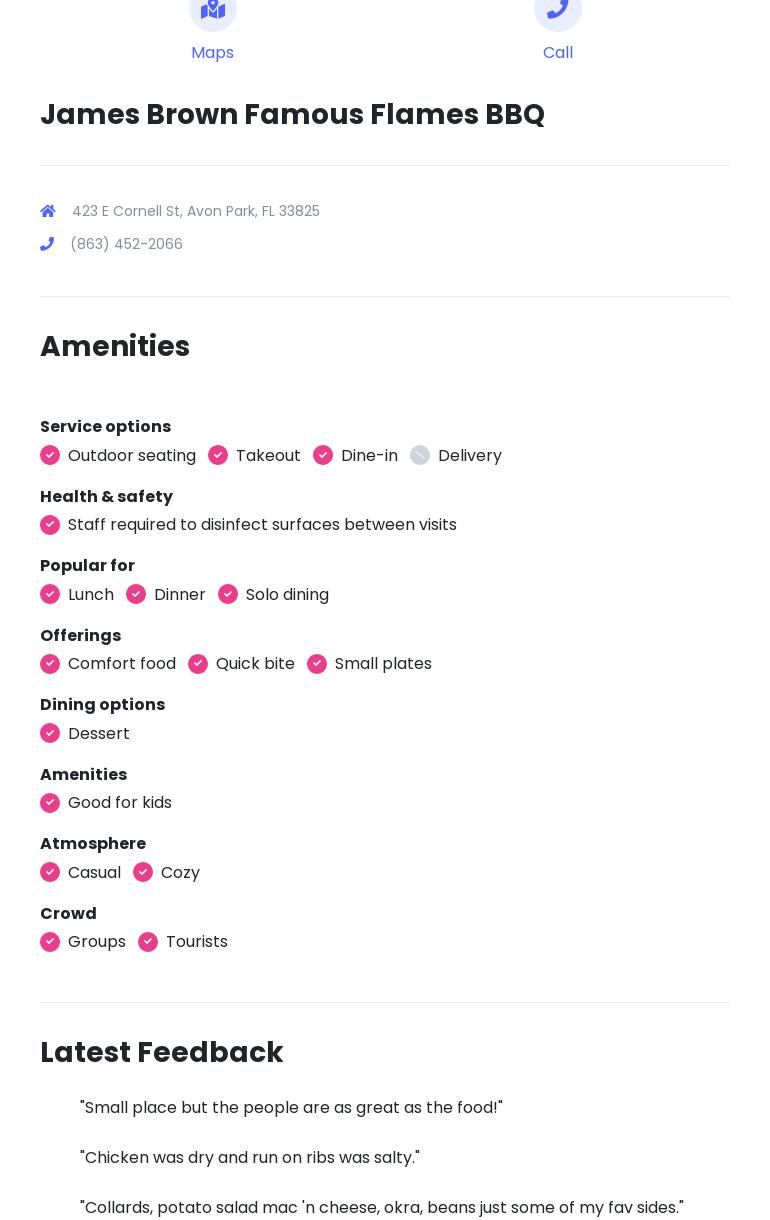Click the Outdoor seating checkmark icon

click(x=50, y=455)
